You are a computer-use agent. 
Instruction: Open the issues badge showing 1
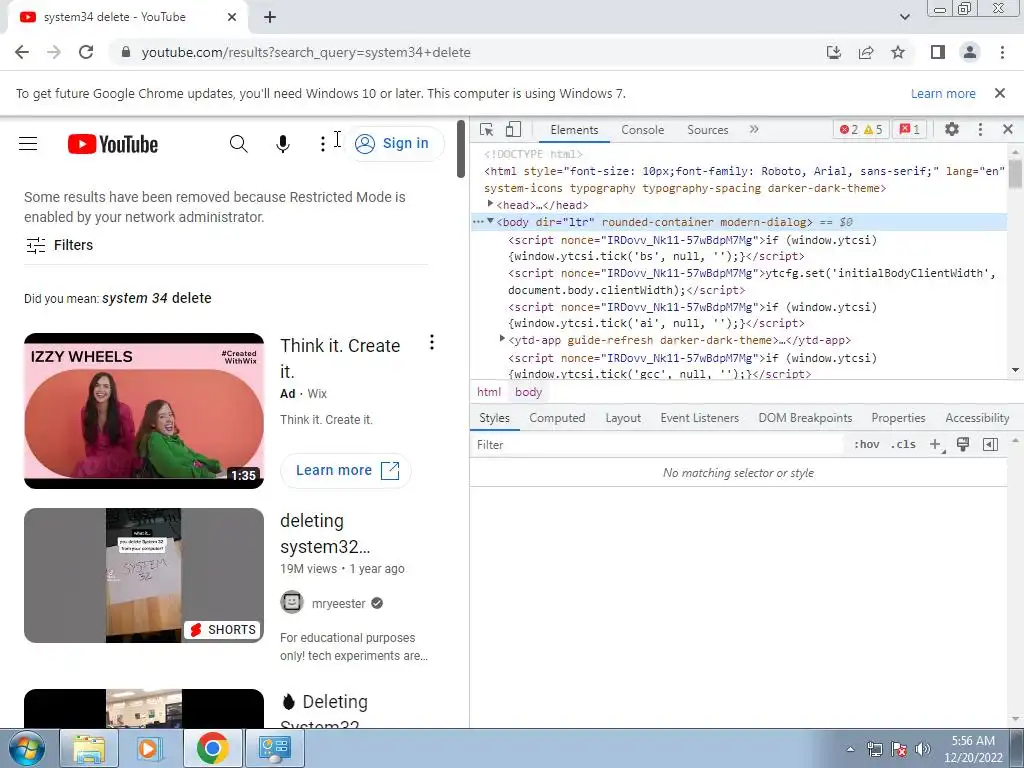pos(910,129)
